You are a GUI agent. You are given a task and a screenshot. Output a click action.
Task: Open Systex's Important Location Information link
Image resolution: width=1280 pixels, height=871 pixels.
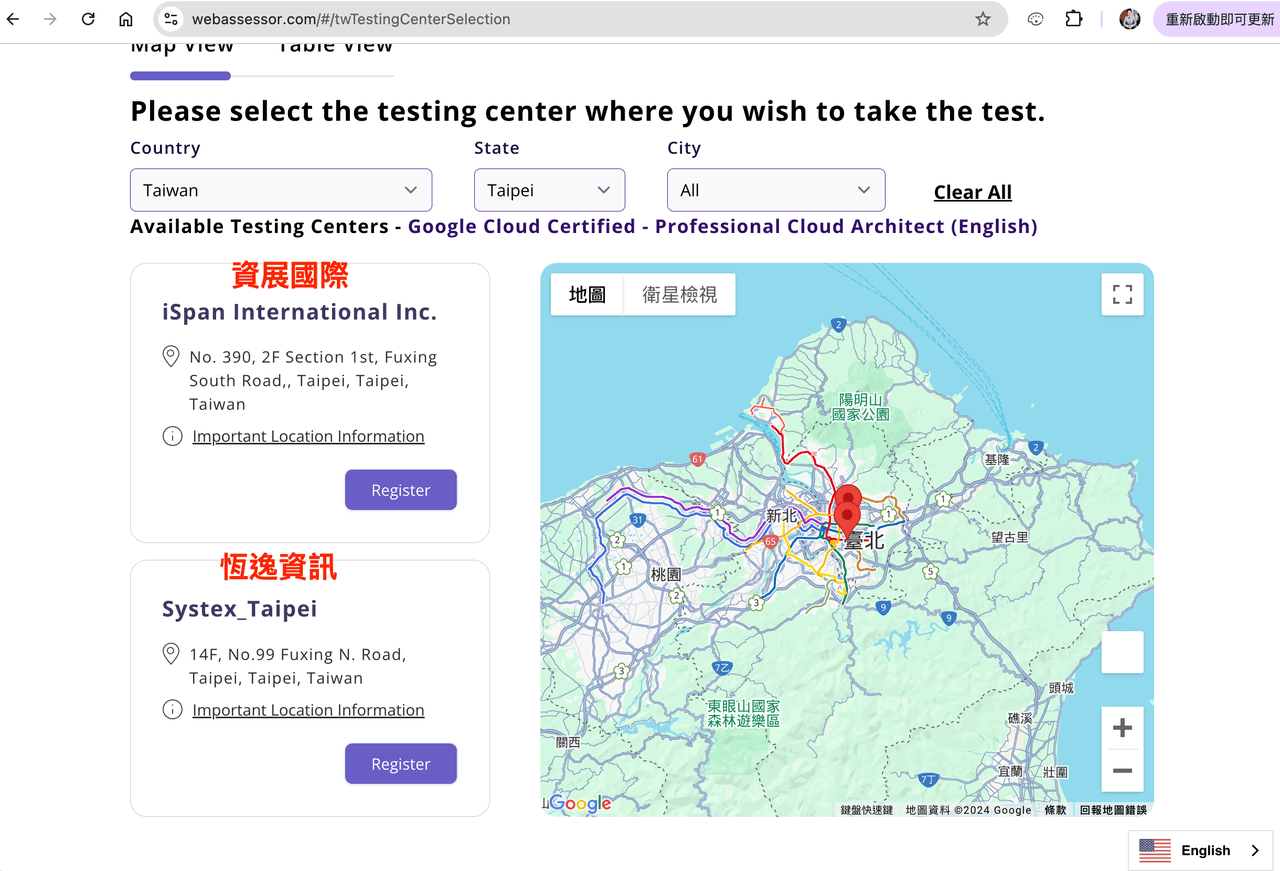point(308,710)
